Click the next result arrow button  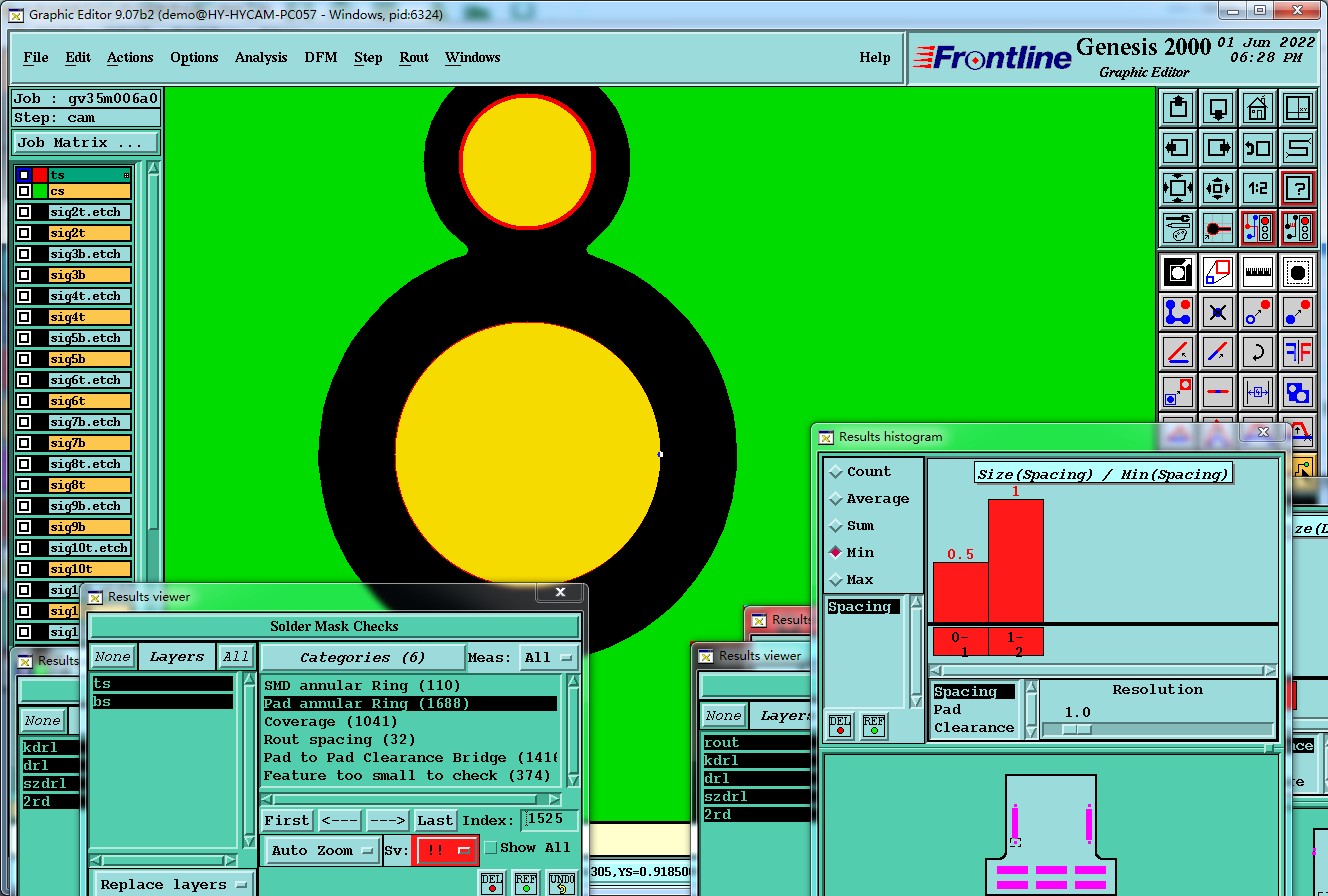point(387,820)
